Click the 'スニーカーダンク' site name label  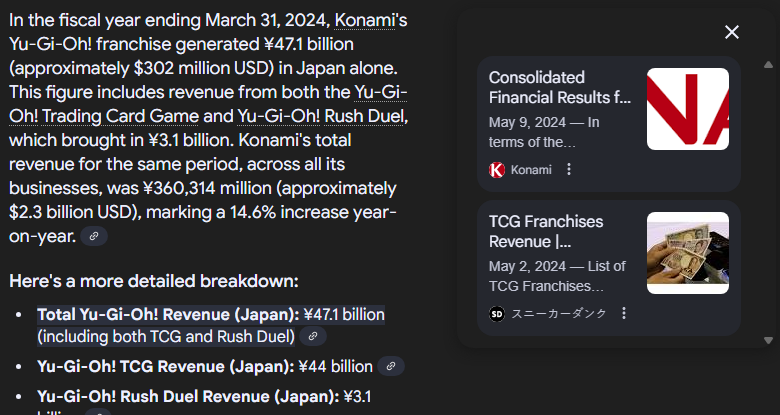click(x=559, y=313)
